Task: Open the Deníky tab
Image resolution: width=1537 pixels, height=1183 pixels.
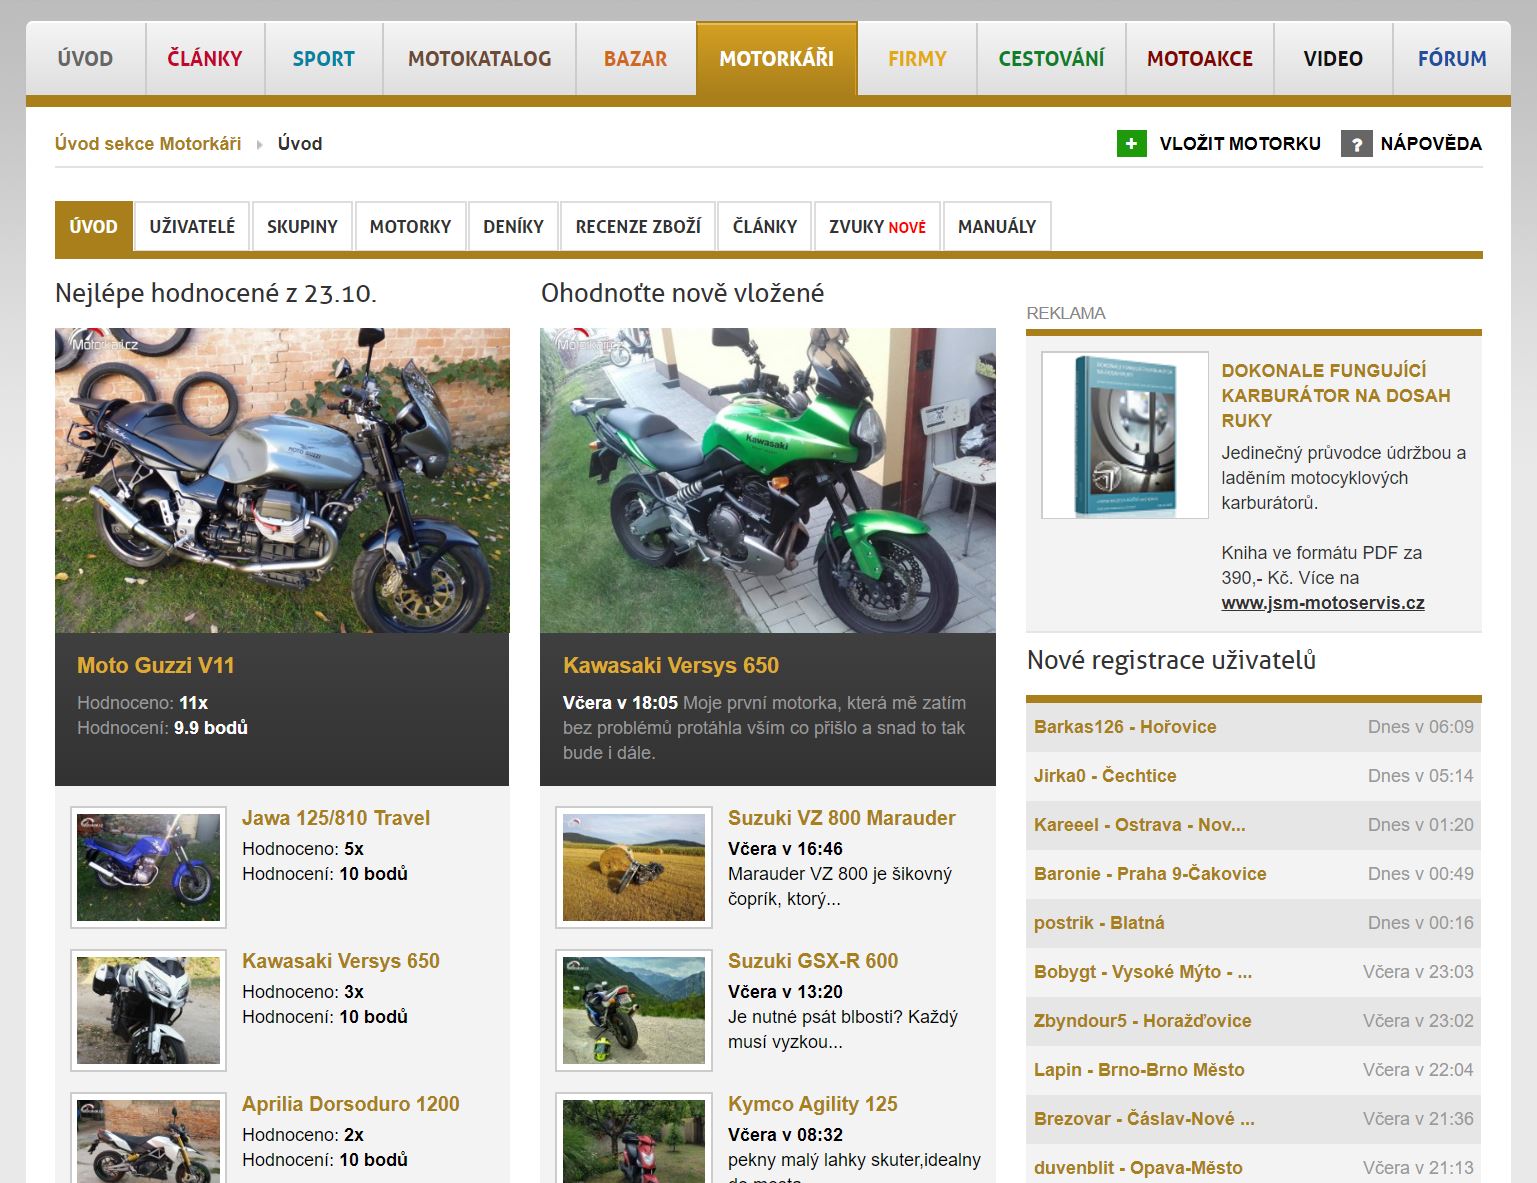Action: (x=513, y=227)
